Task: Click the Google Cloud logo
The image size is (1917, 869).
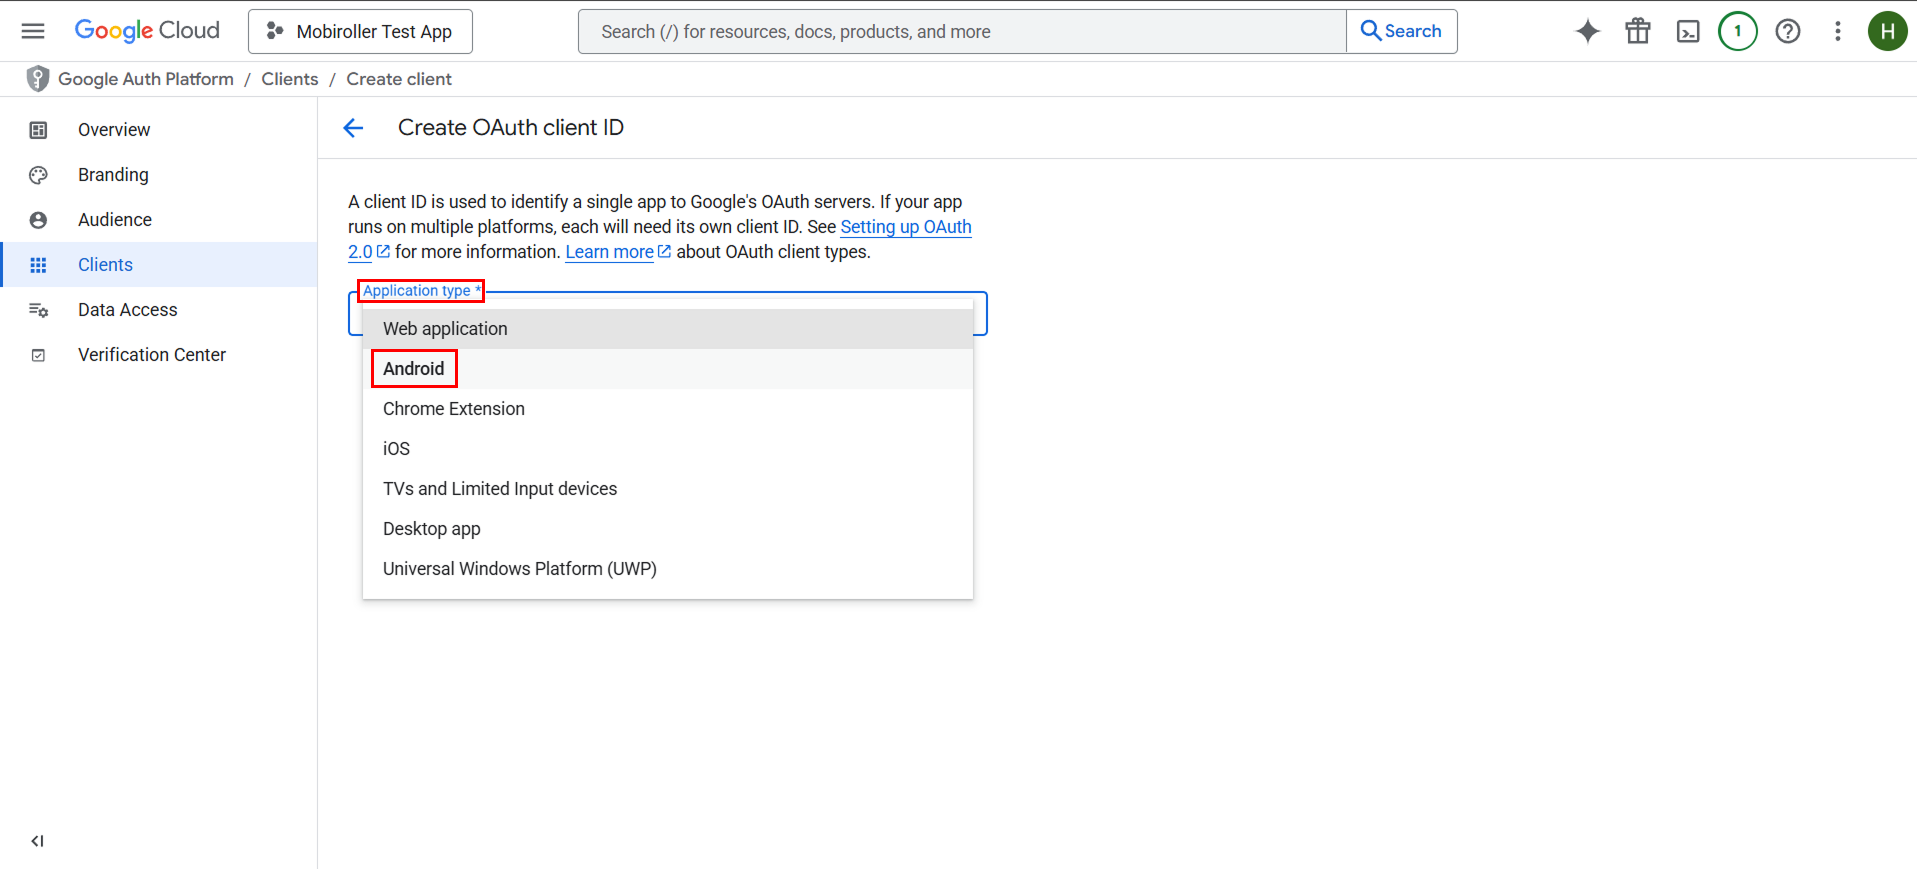Action: coord(147,31)
